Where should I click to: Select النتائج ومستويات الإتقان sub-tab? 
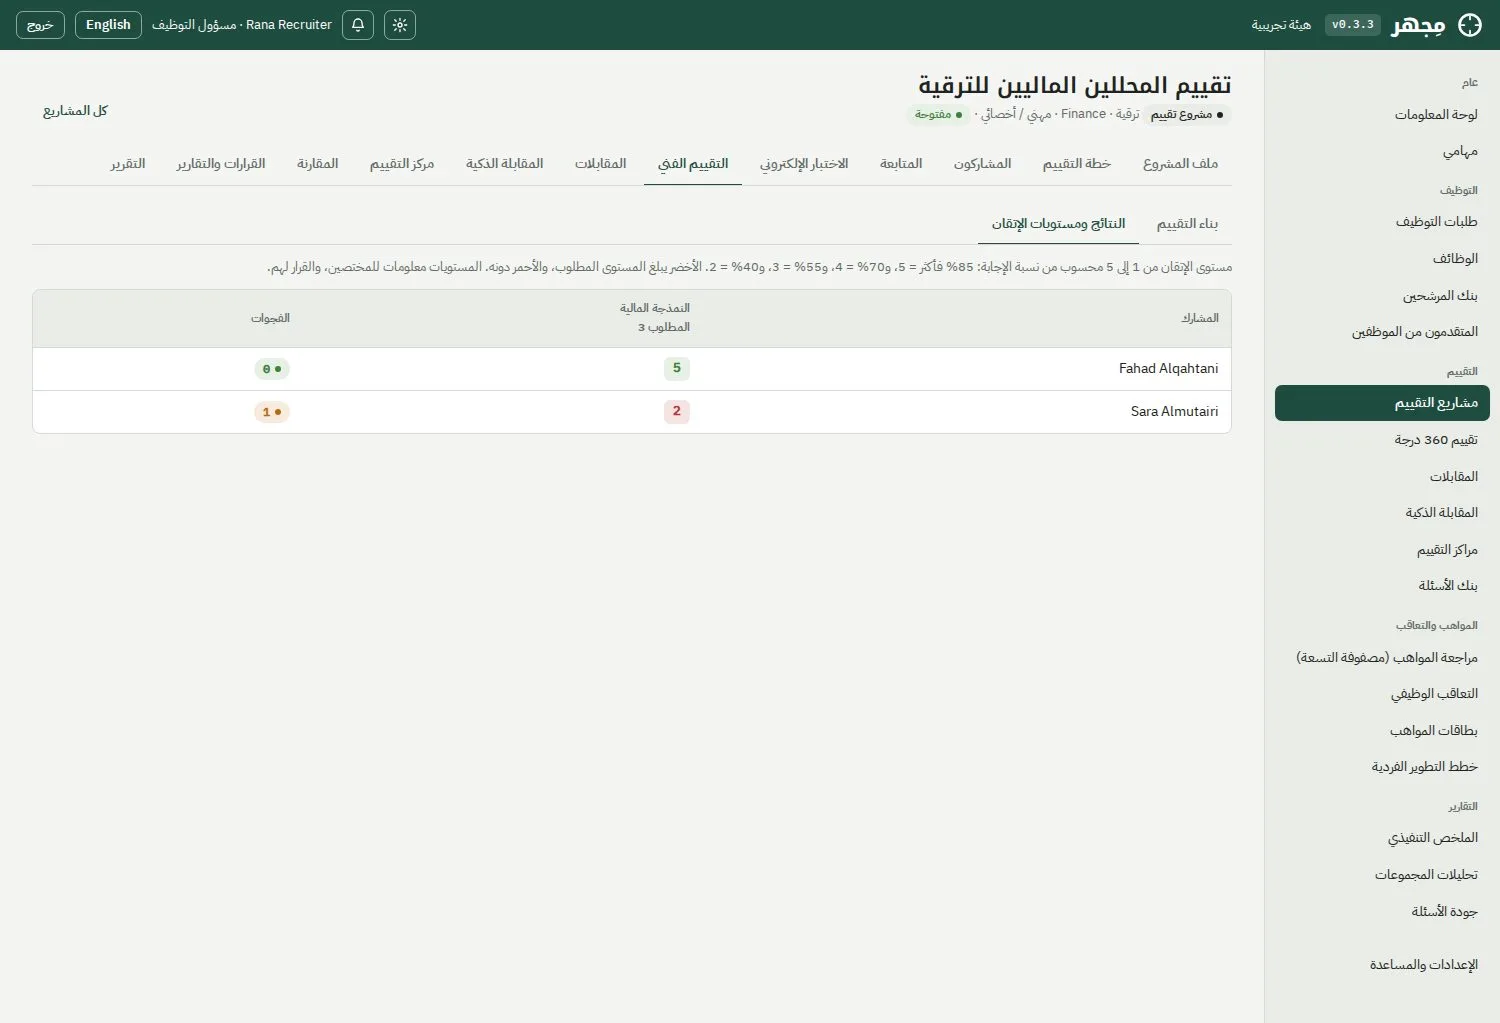(x=1058, y=224)
